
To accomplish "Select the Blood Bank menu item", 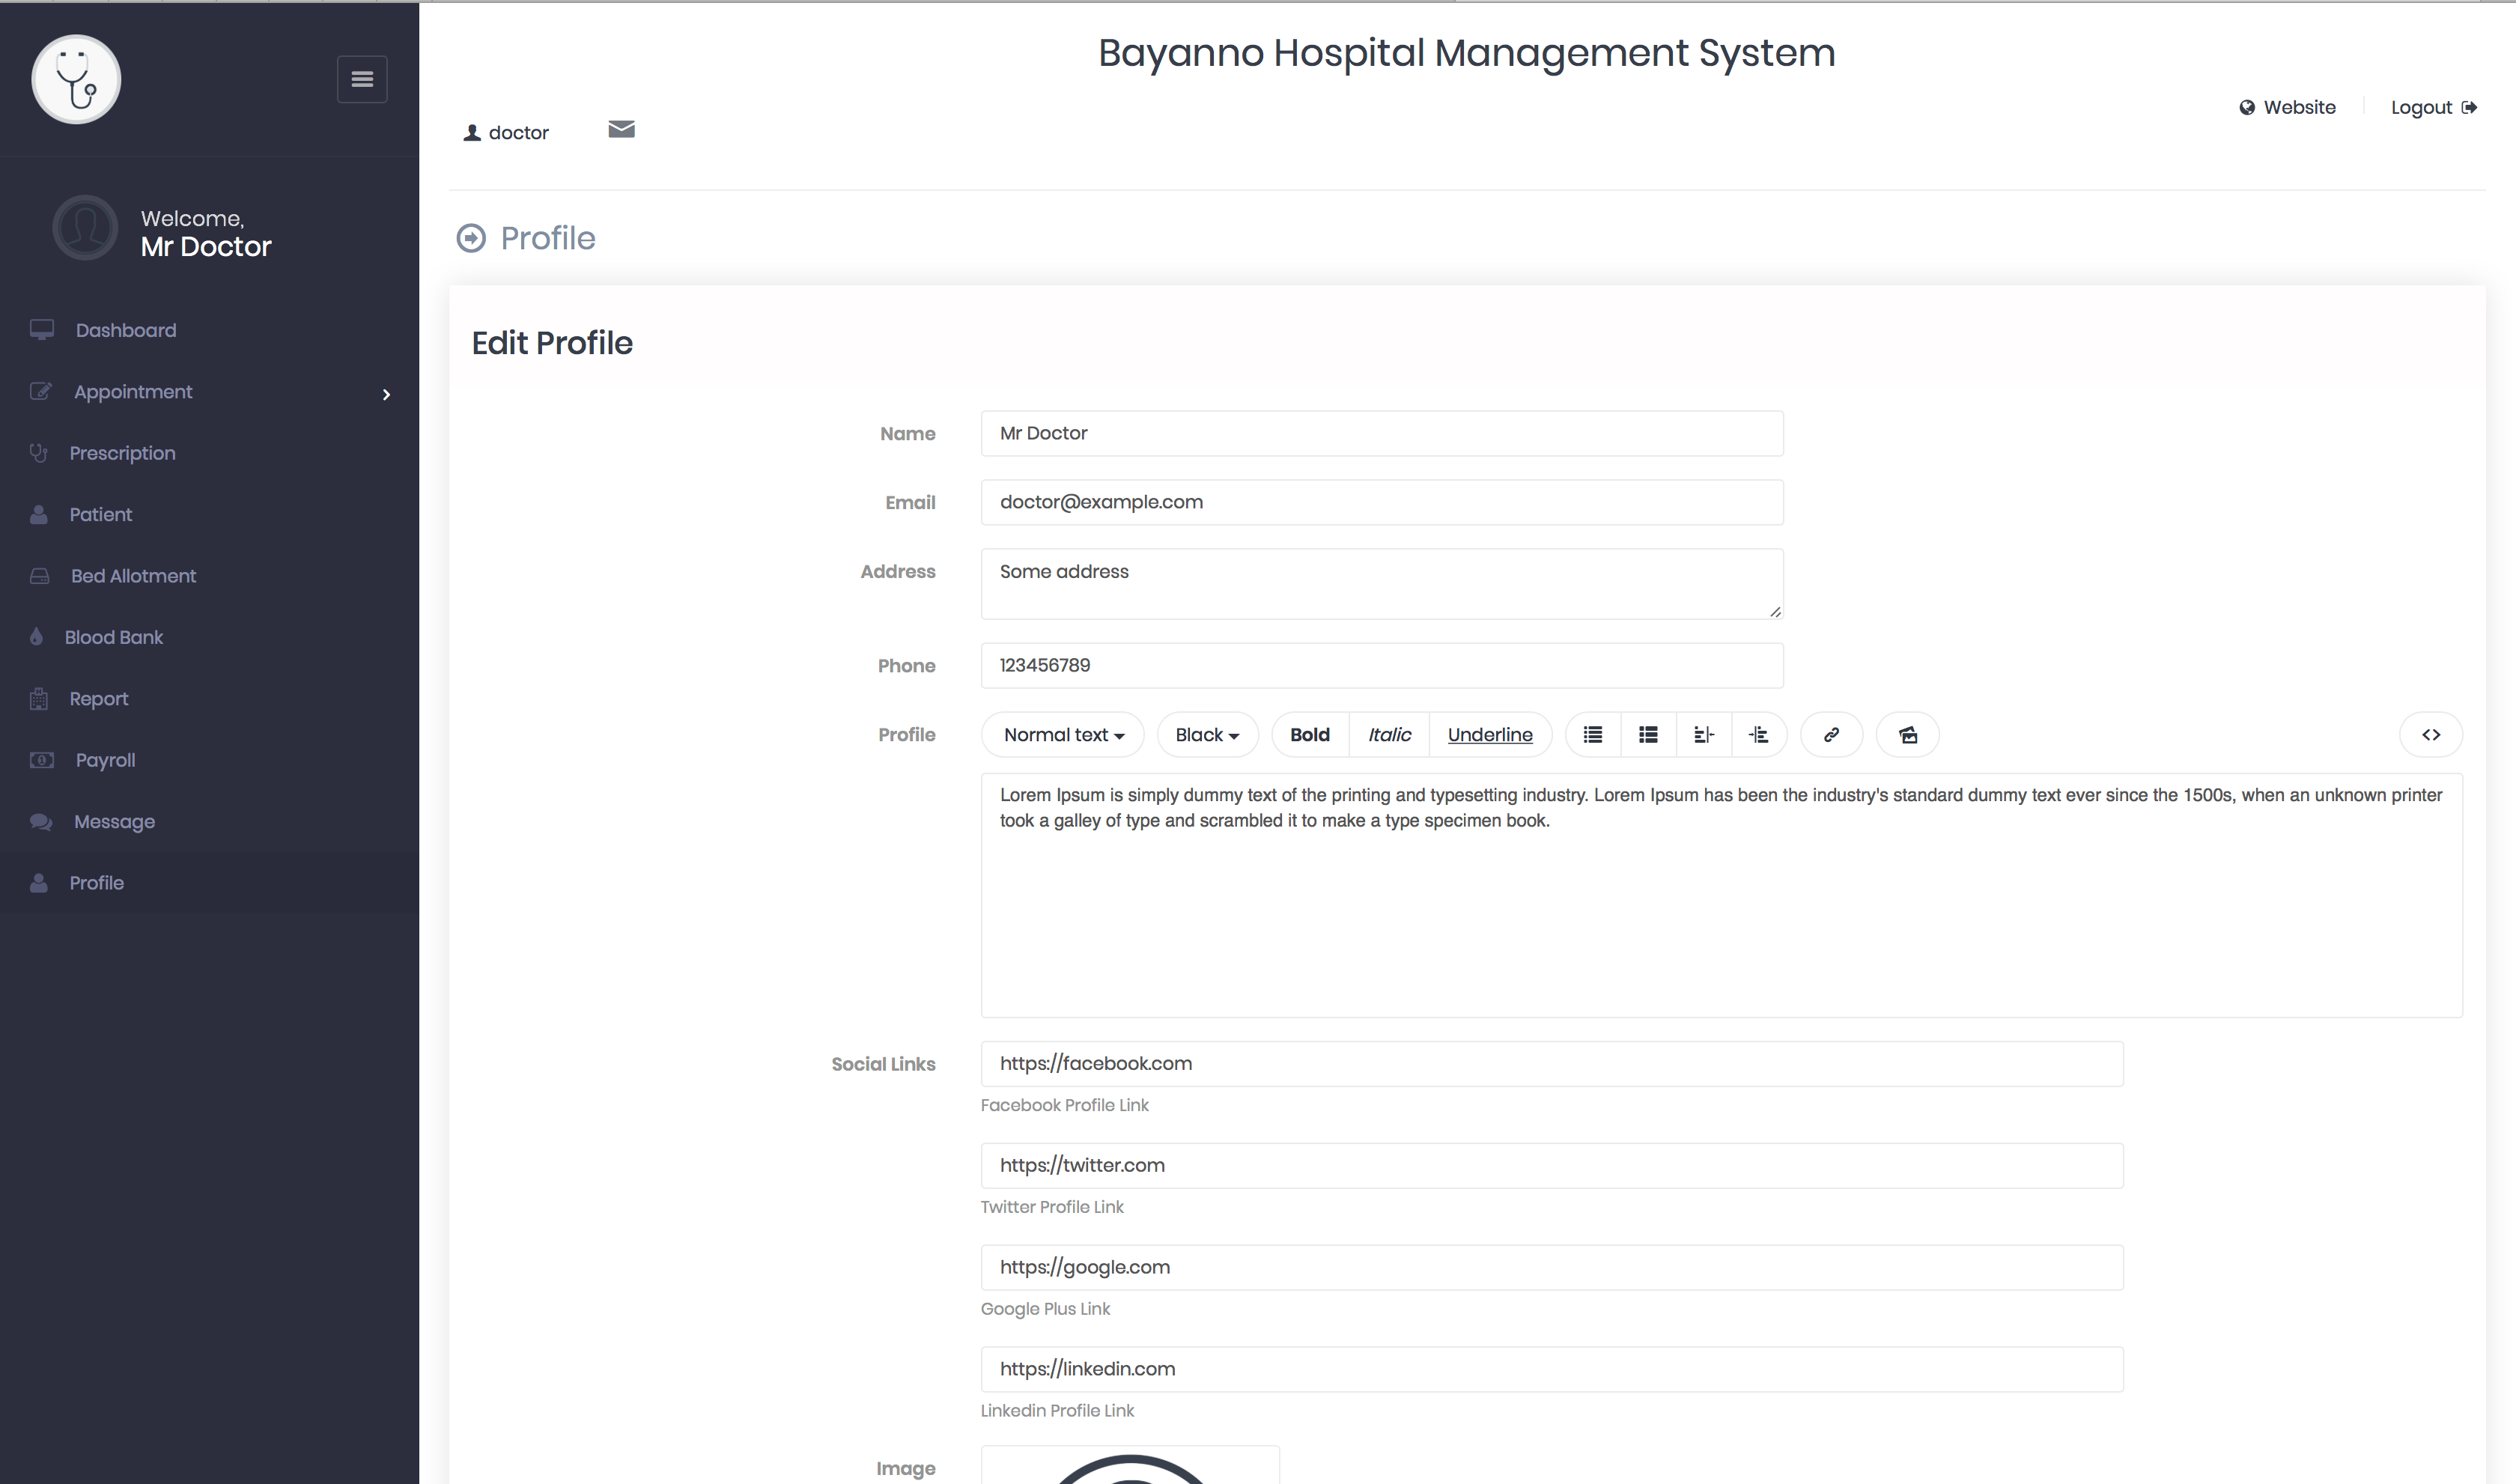I will (x=113, y=636).
